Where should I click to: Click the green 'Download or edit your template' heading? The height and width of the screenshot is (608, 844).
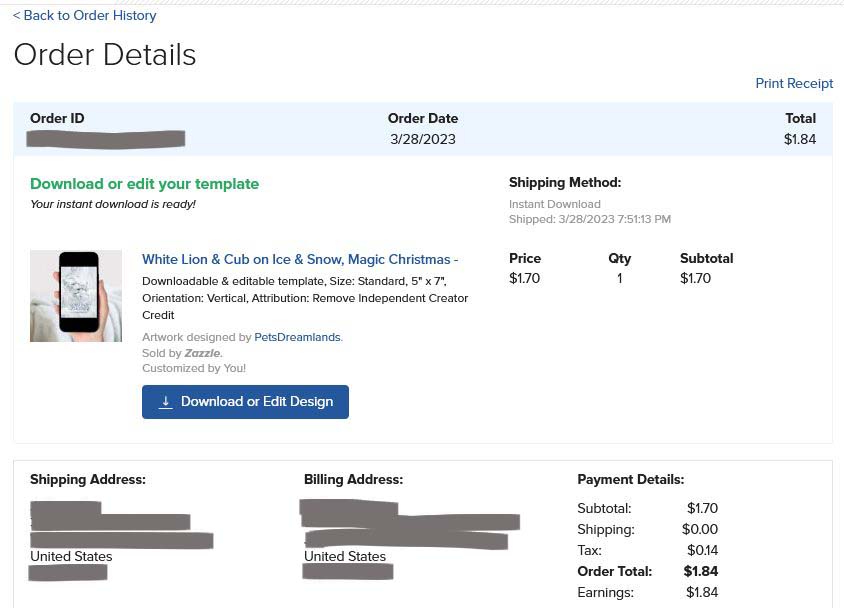[144, 184]
